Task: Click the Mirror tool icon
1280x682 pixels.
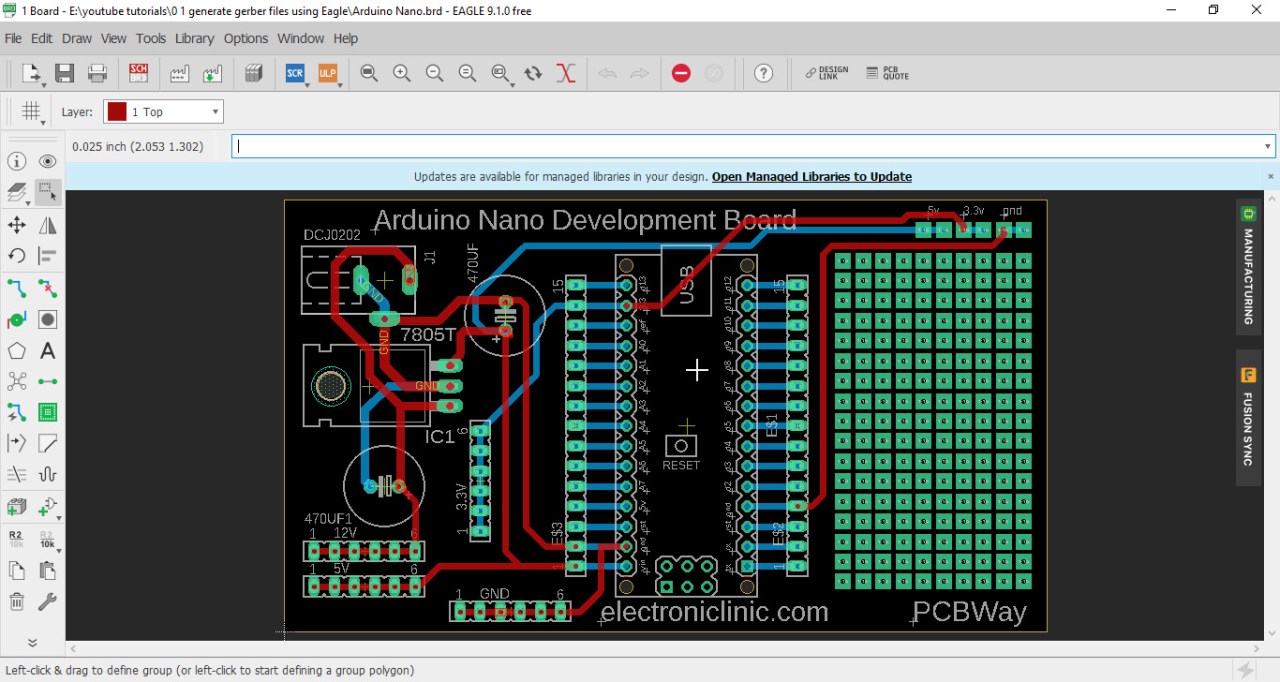Action: [47, 225]
